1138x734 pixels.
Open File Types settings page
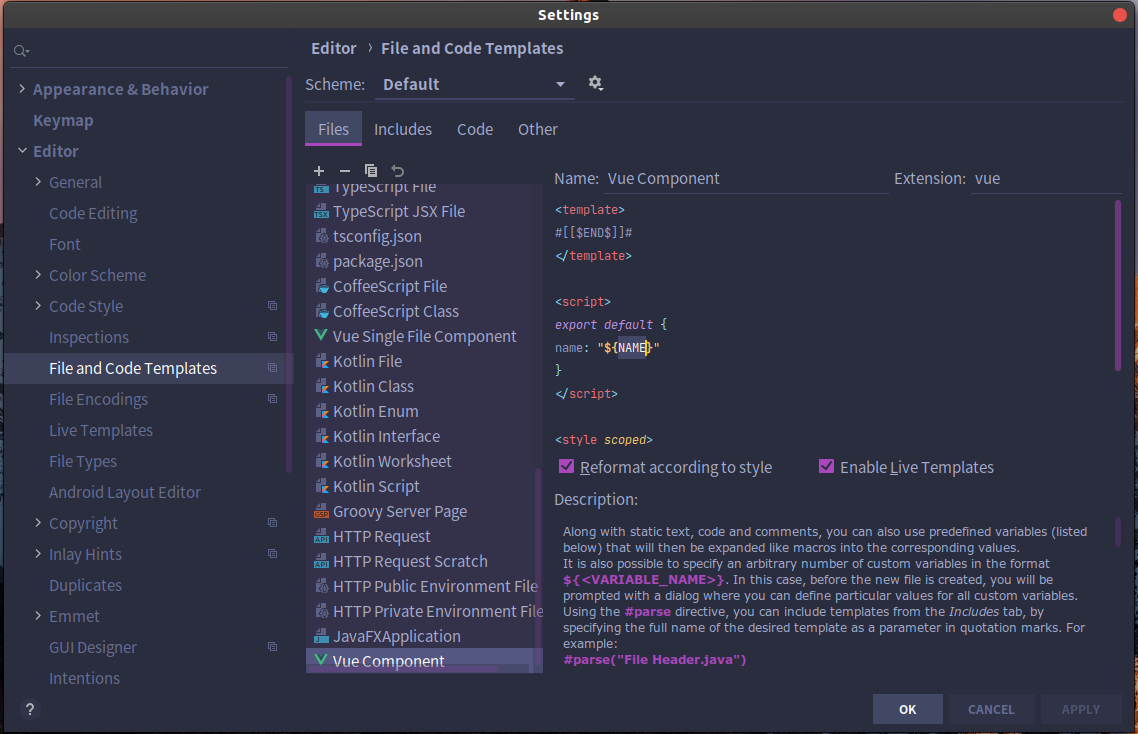[x=83, y=462]
